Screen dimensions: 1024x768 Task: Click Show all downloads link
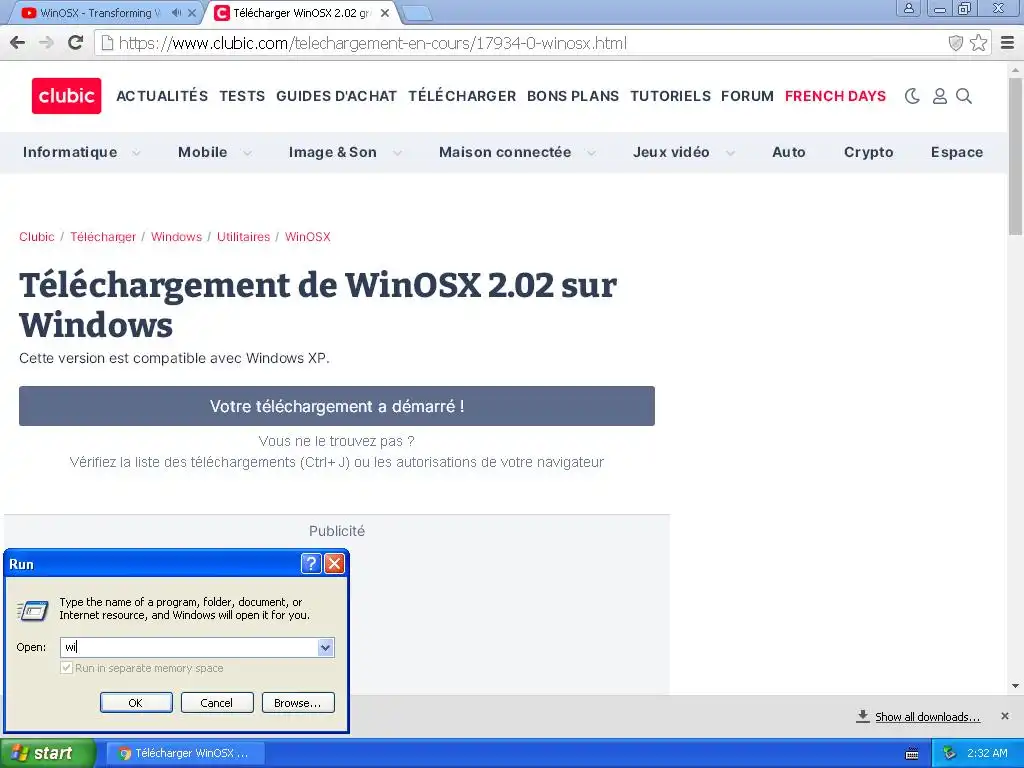[x=927, y=716]
